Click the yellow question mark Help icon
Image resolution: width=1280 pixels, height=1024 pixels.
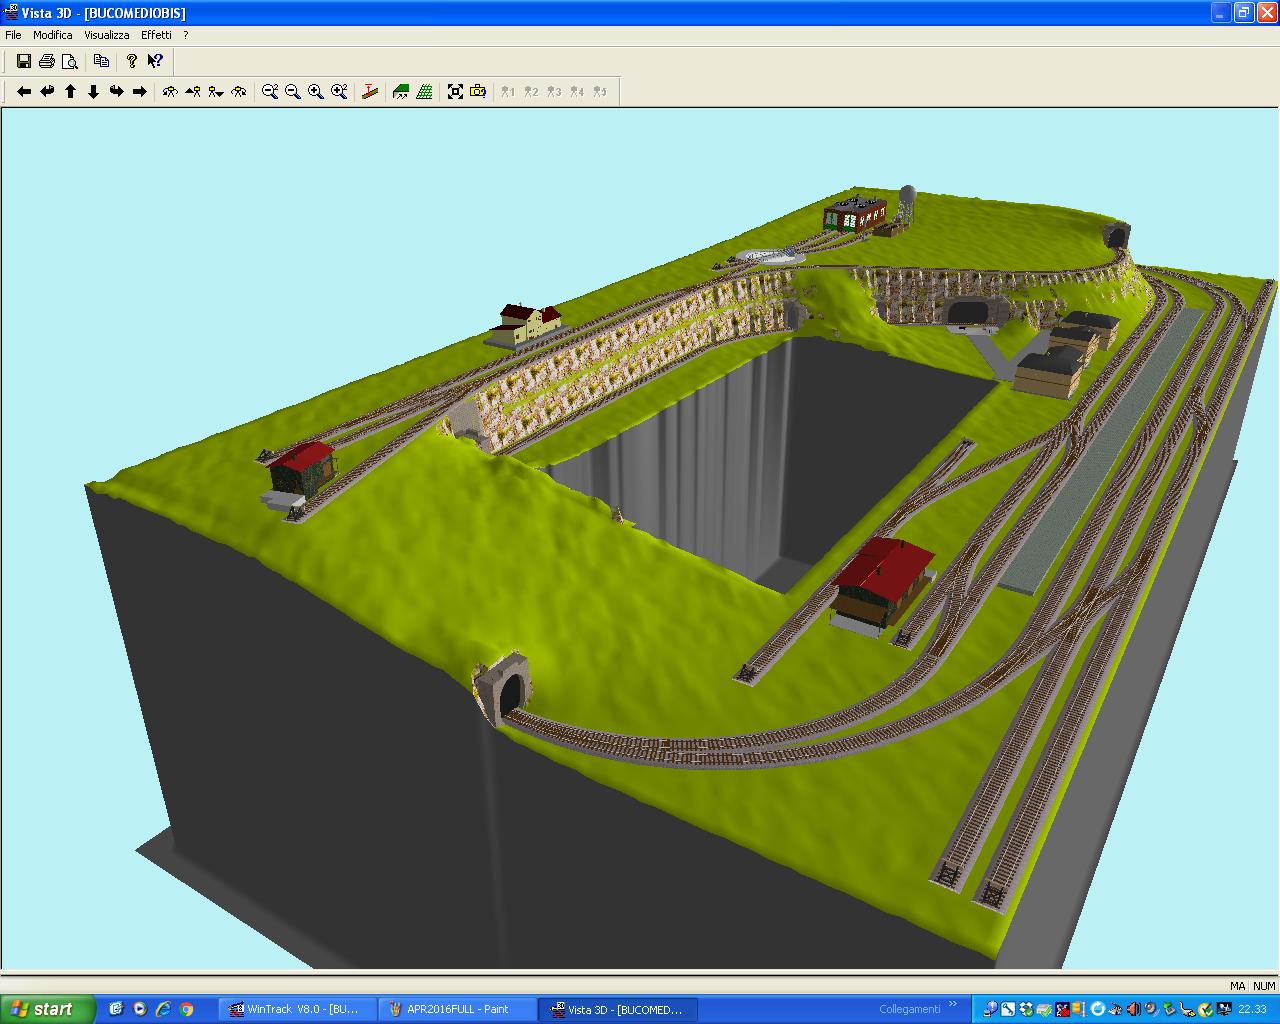pos(131,61)
